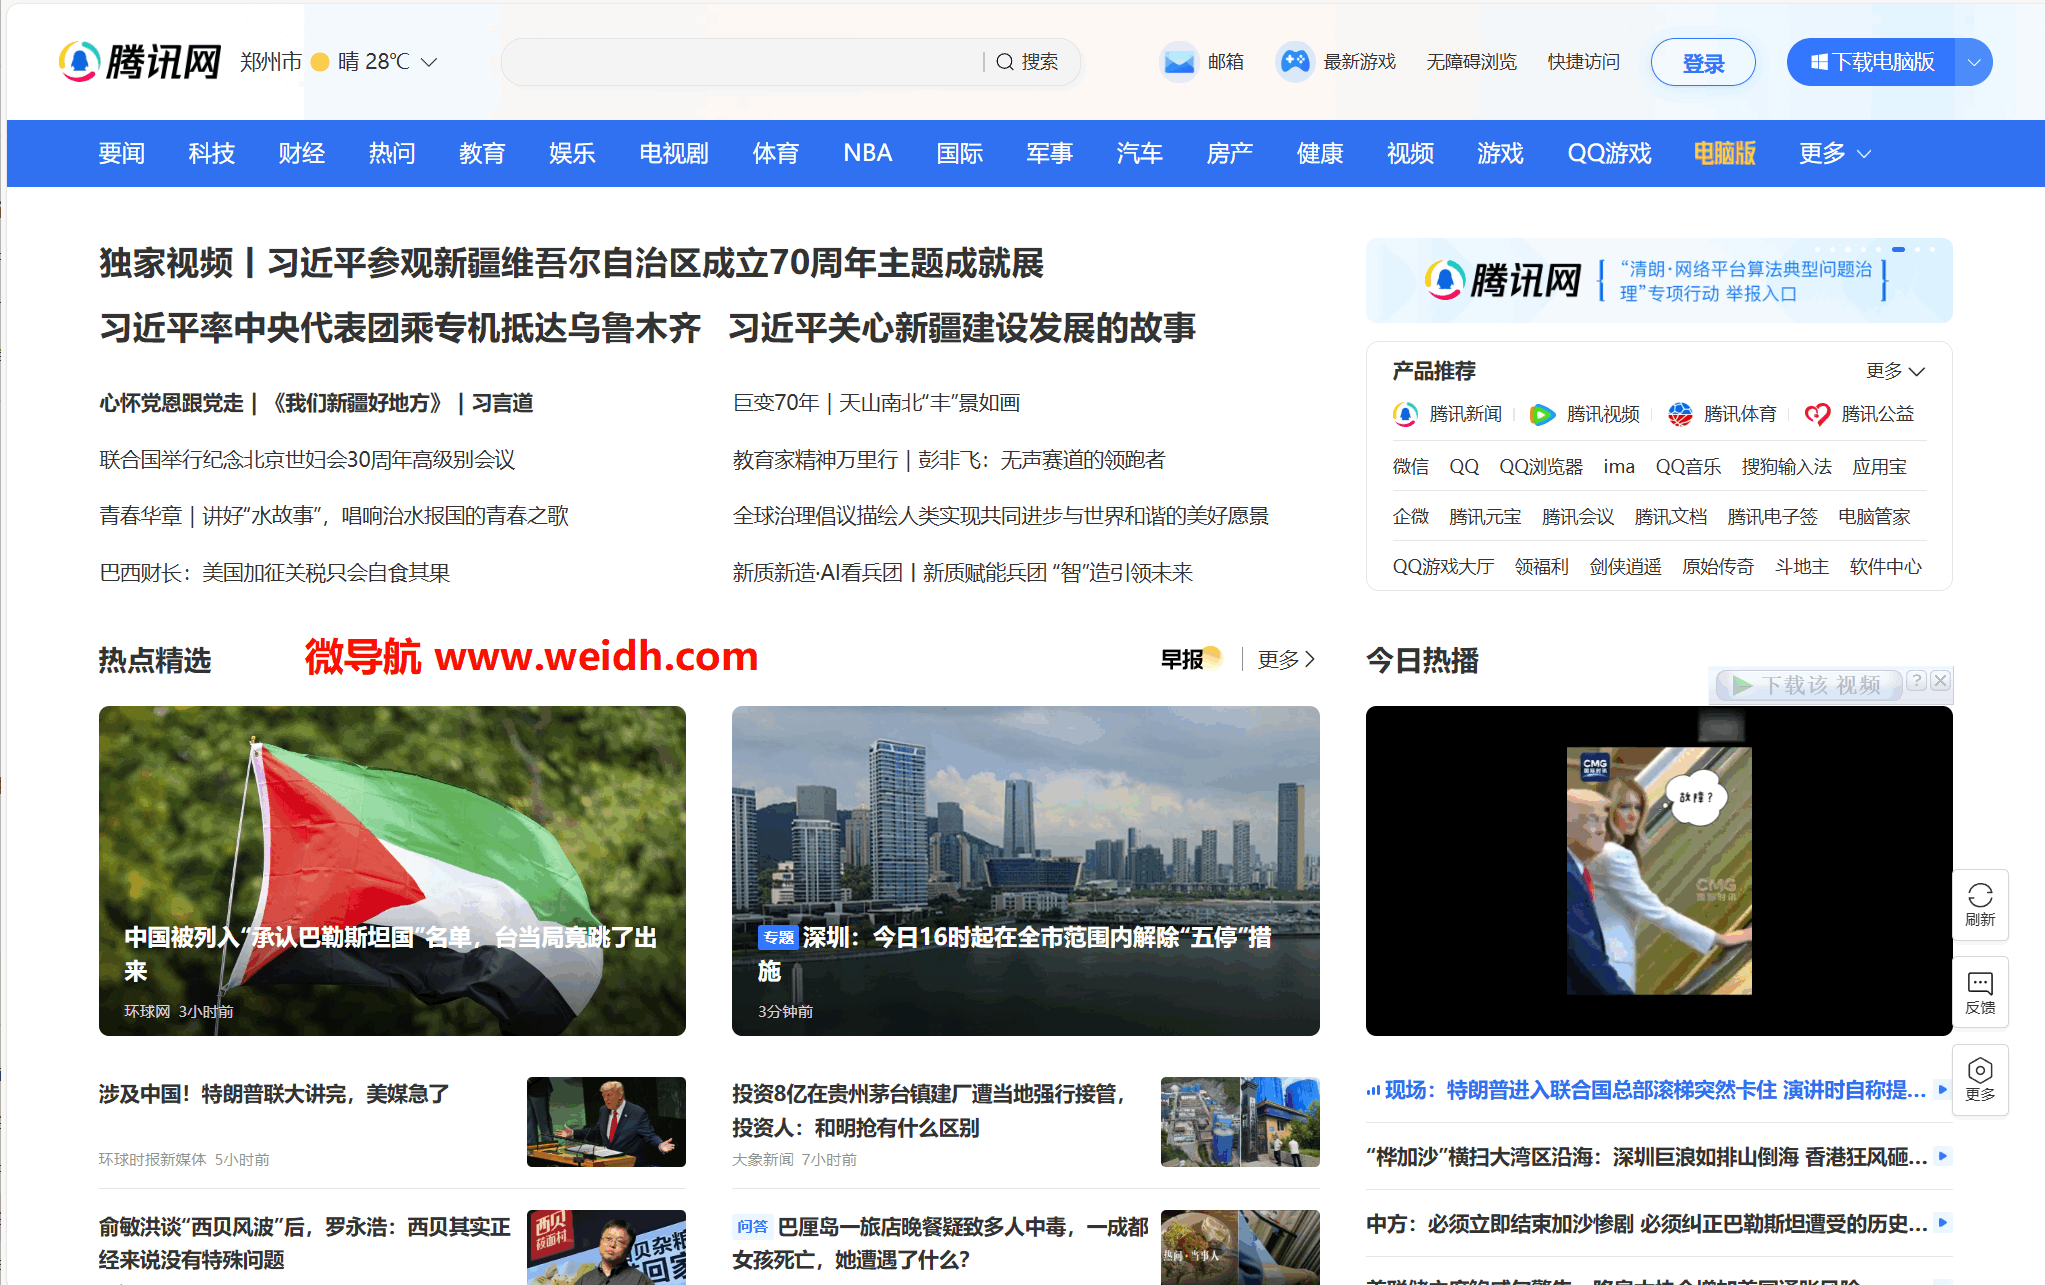Play the 中方：必须立即结束加沙惨剧 video item
Screen dimensions: 2045x1285
tap(1943, 1222)
